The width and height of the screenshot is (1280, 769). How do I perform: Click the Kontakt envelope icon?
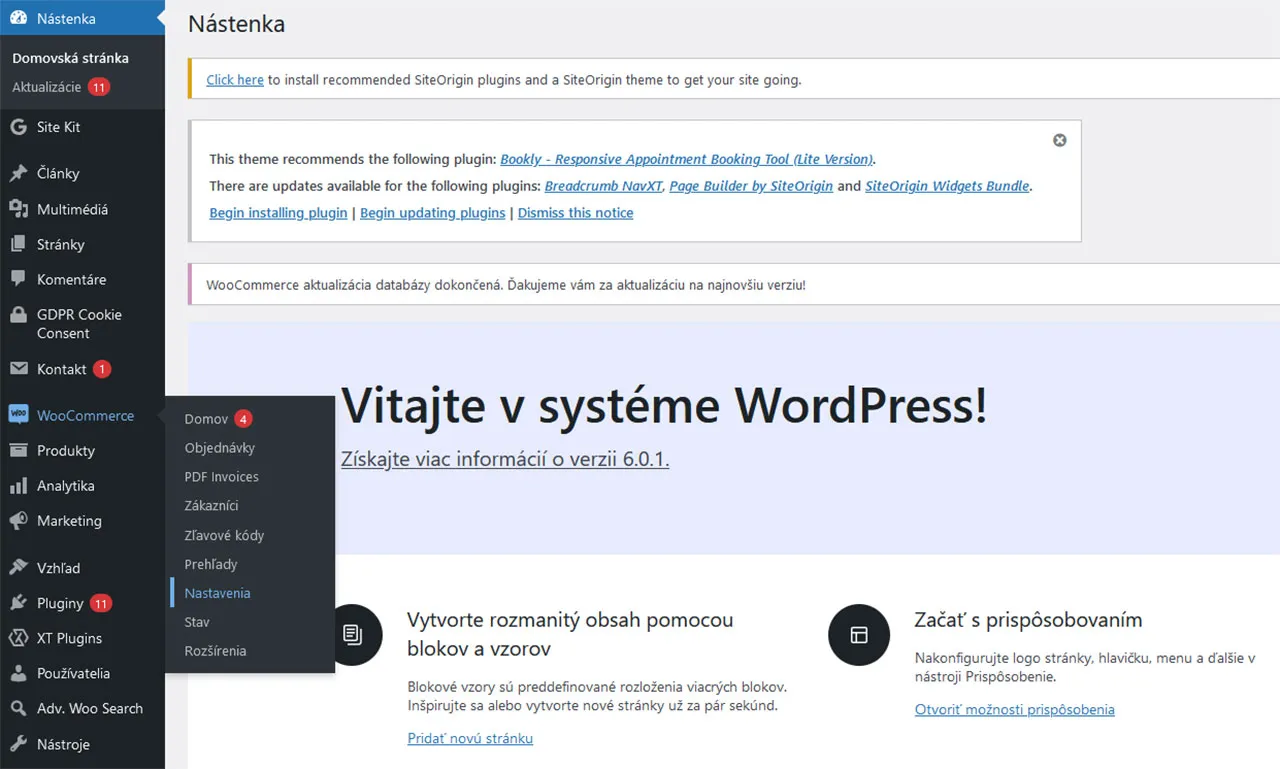pos(18,369)
